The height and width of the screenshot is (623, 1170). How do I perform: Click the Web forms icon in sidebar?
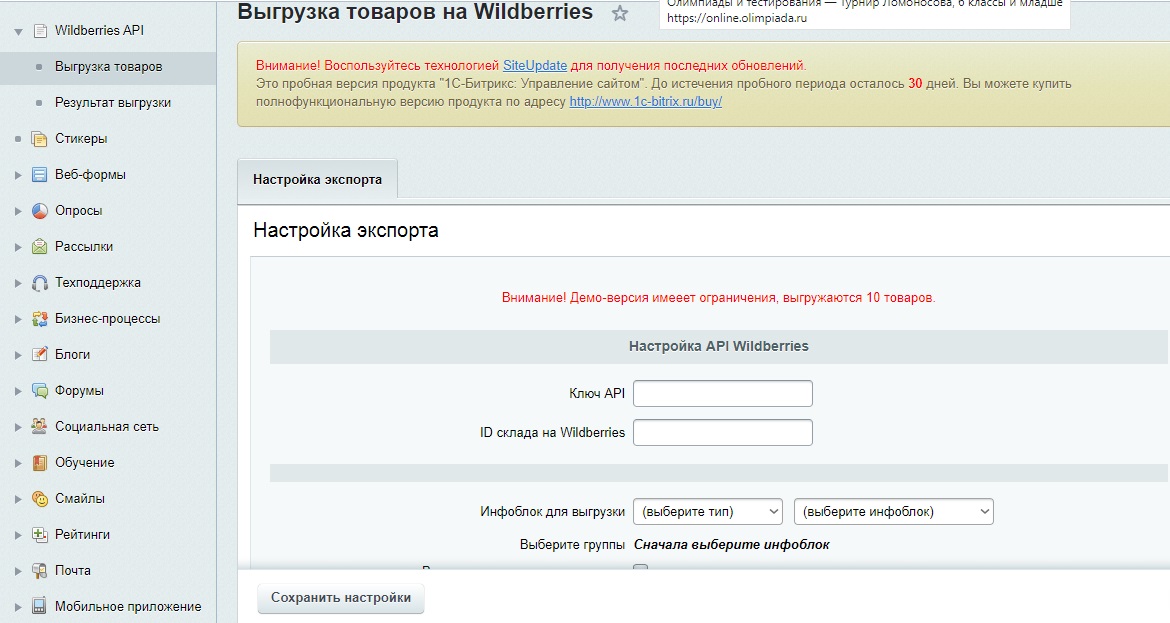tap(40, 175)
